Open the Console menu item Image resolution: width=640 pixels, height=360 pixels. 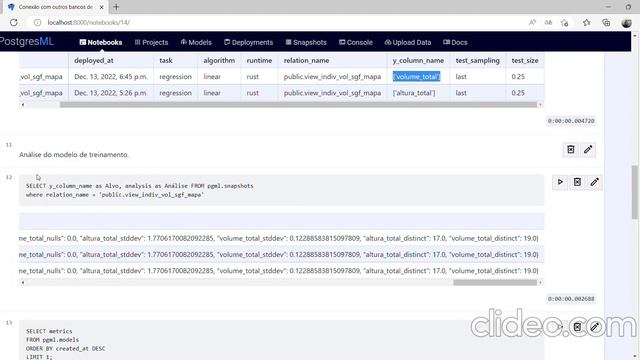tap(356, 42)
